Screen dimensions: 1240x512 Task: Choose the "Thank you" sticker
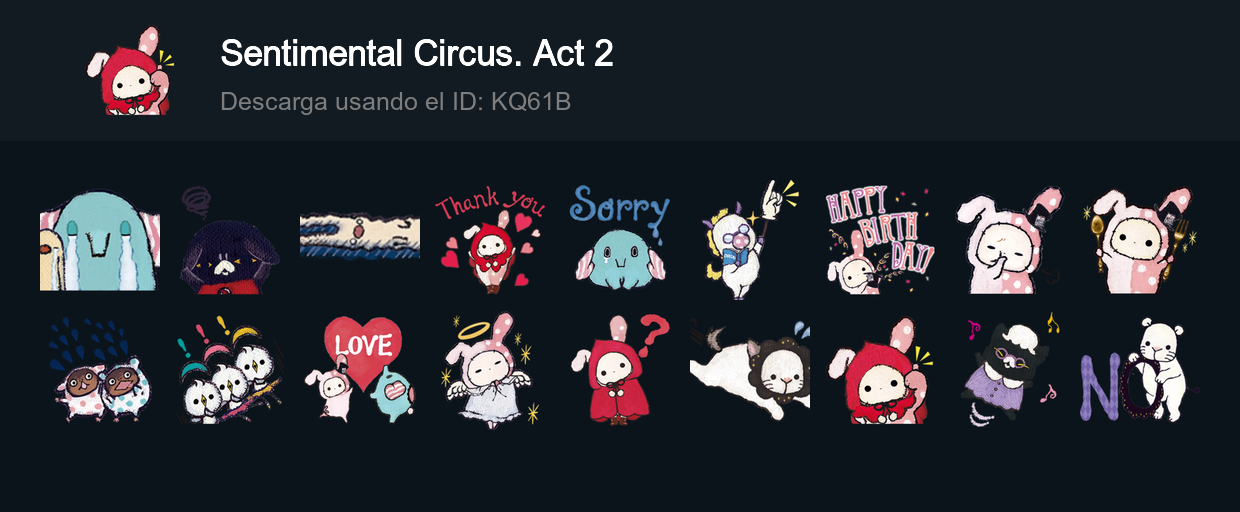pyautogui.click(x=490, y=239)
